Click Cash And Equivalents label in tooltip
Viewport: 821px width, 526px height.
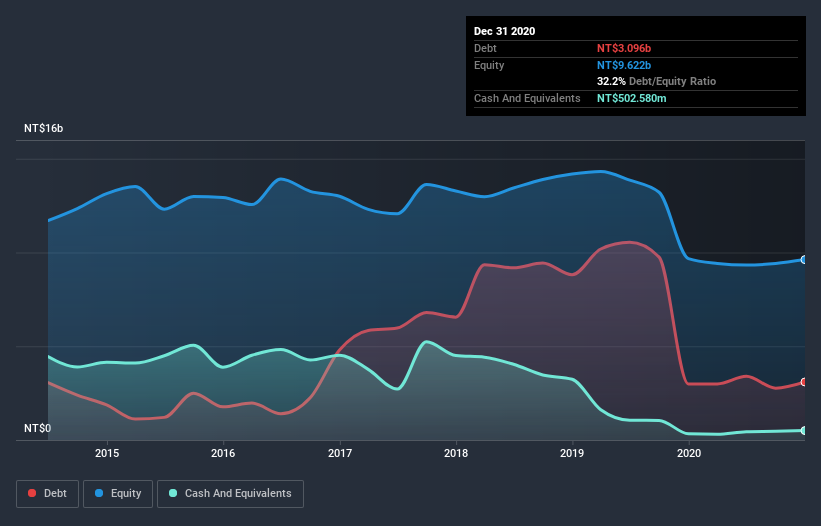[527, 98]
